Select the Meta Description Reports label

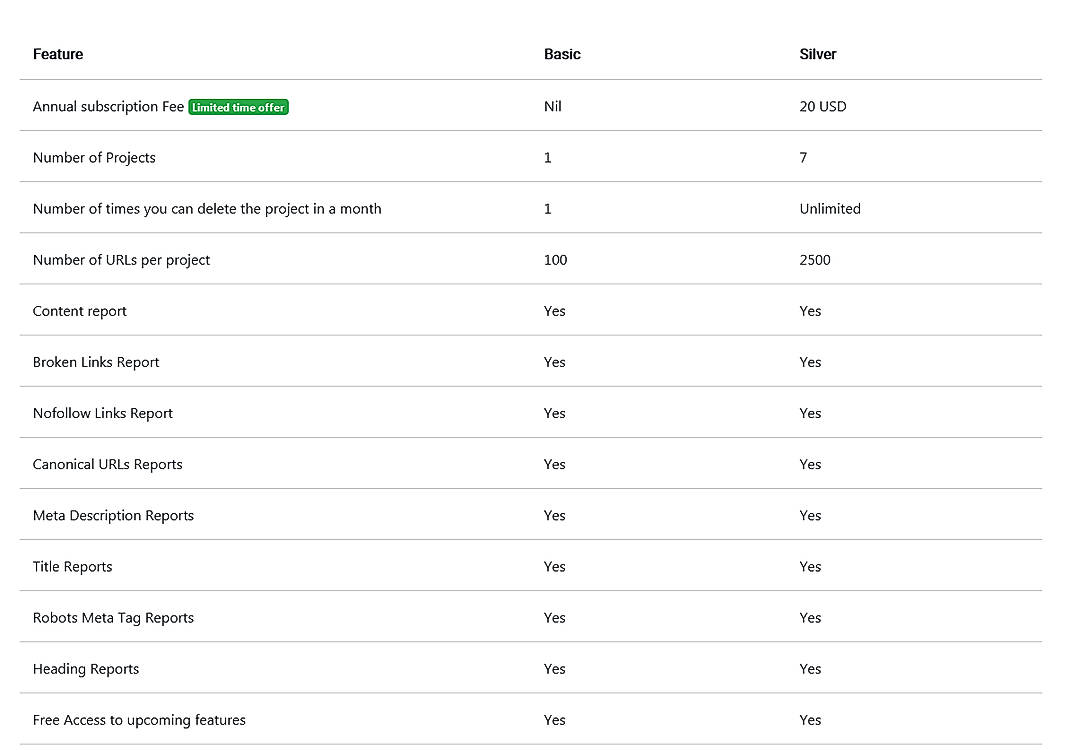point(113,516)
